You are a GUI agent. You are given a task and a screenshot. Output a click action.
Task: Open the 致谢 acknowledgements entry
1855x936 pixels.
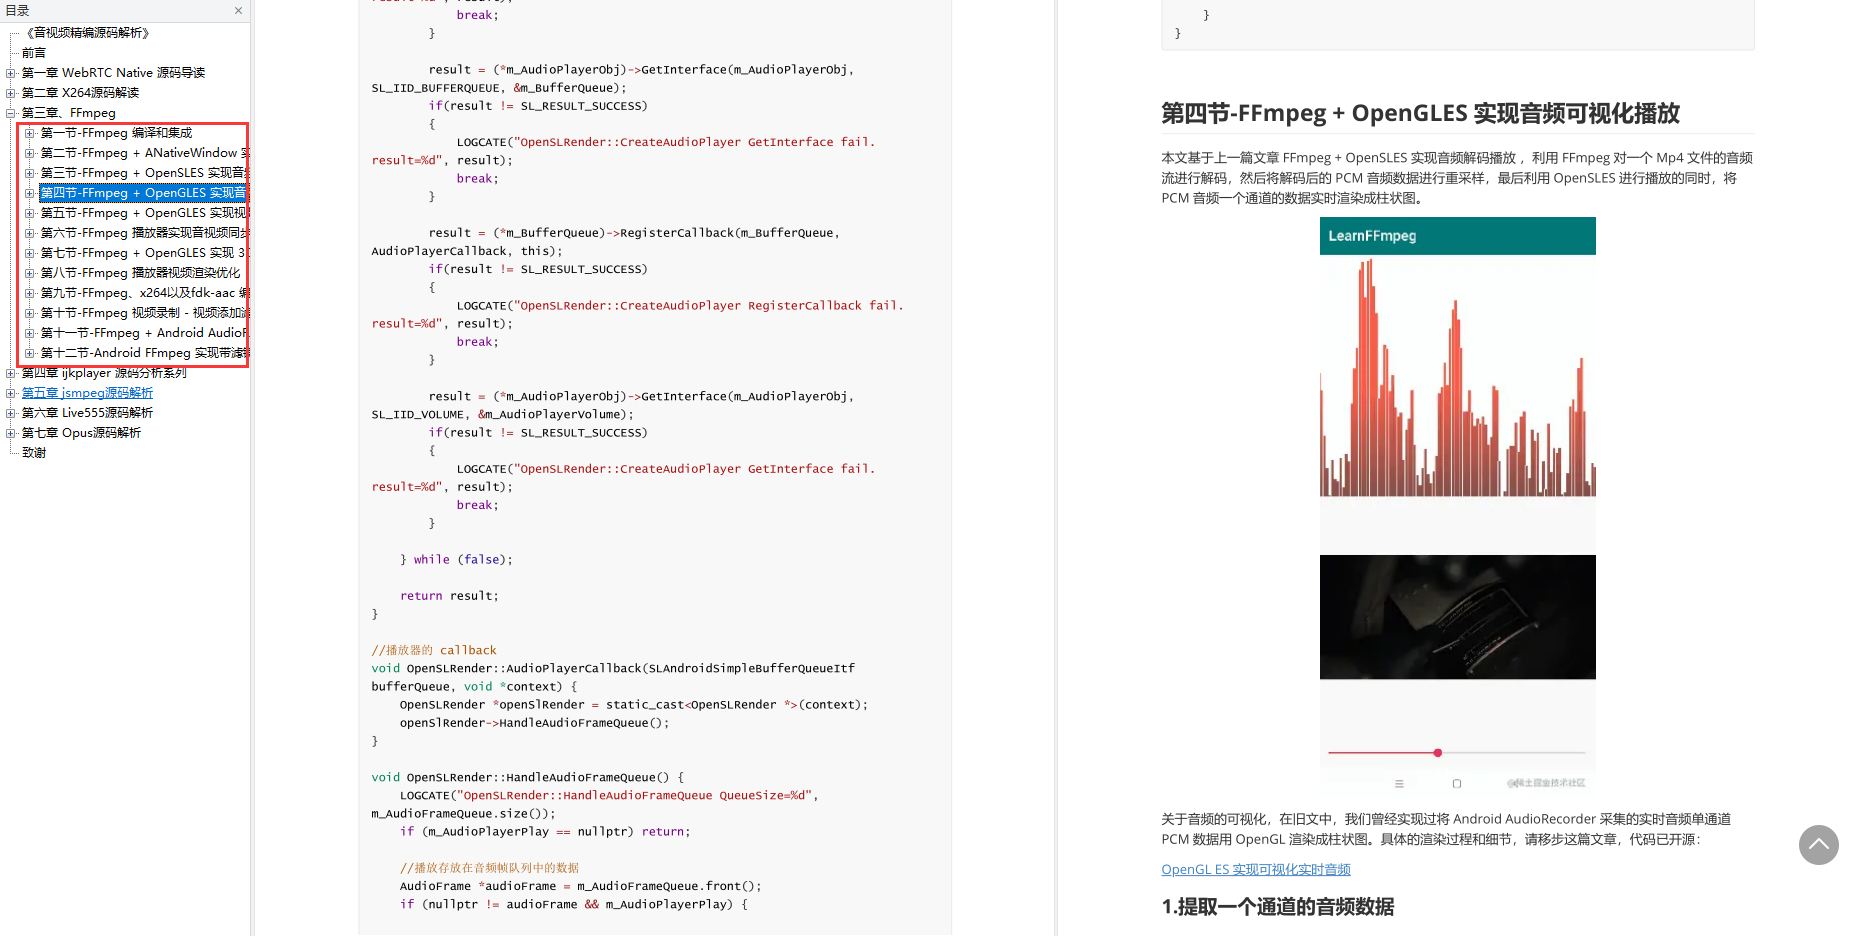point(34,453)
